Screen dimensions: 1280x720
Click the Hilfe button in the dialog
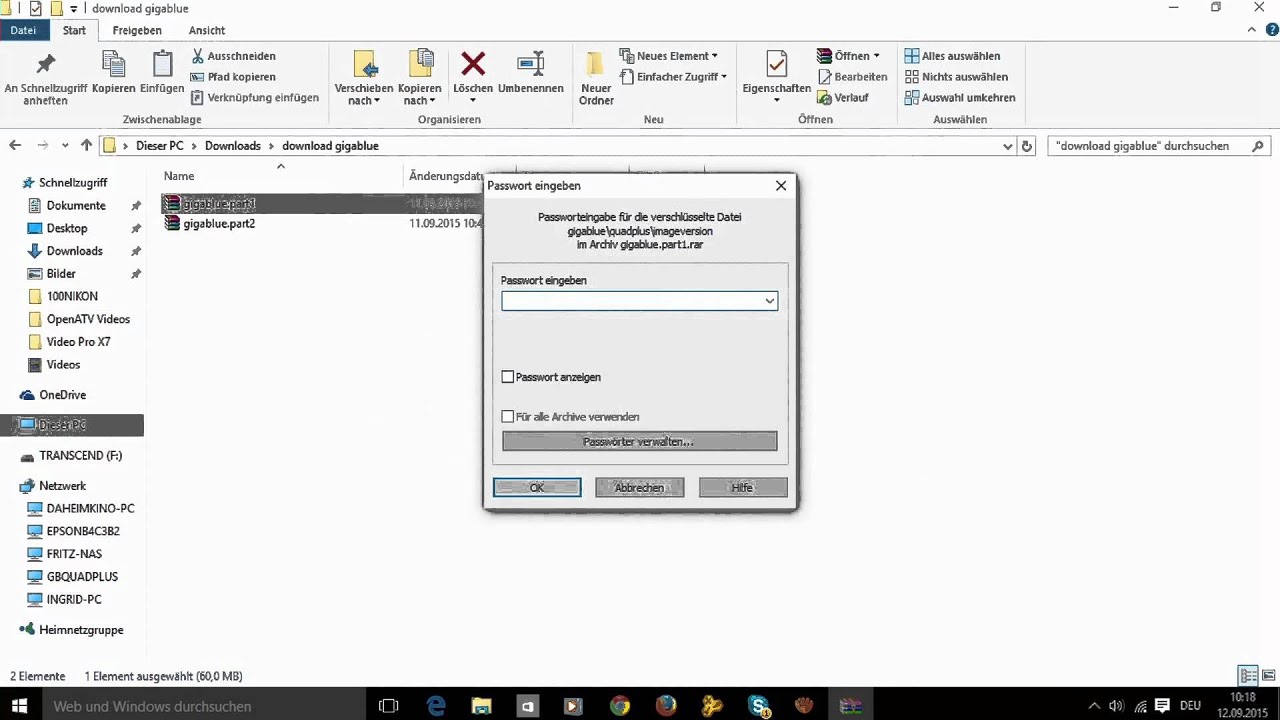click(x=743, y=488)
